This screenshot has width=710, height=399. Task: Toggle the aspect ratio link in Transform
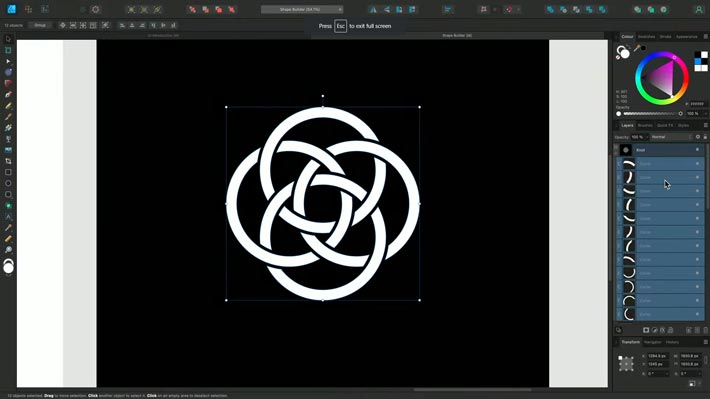705,360
